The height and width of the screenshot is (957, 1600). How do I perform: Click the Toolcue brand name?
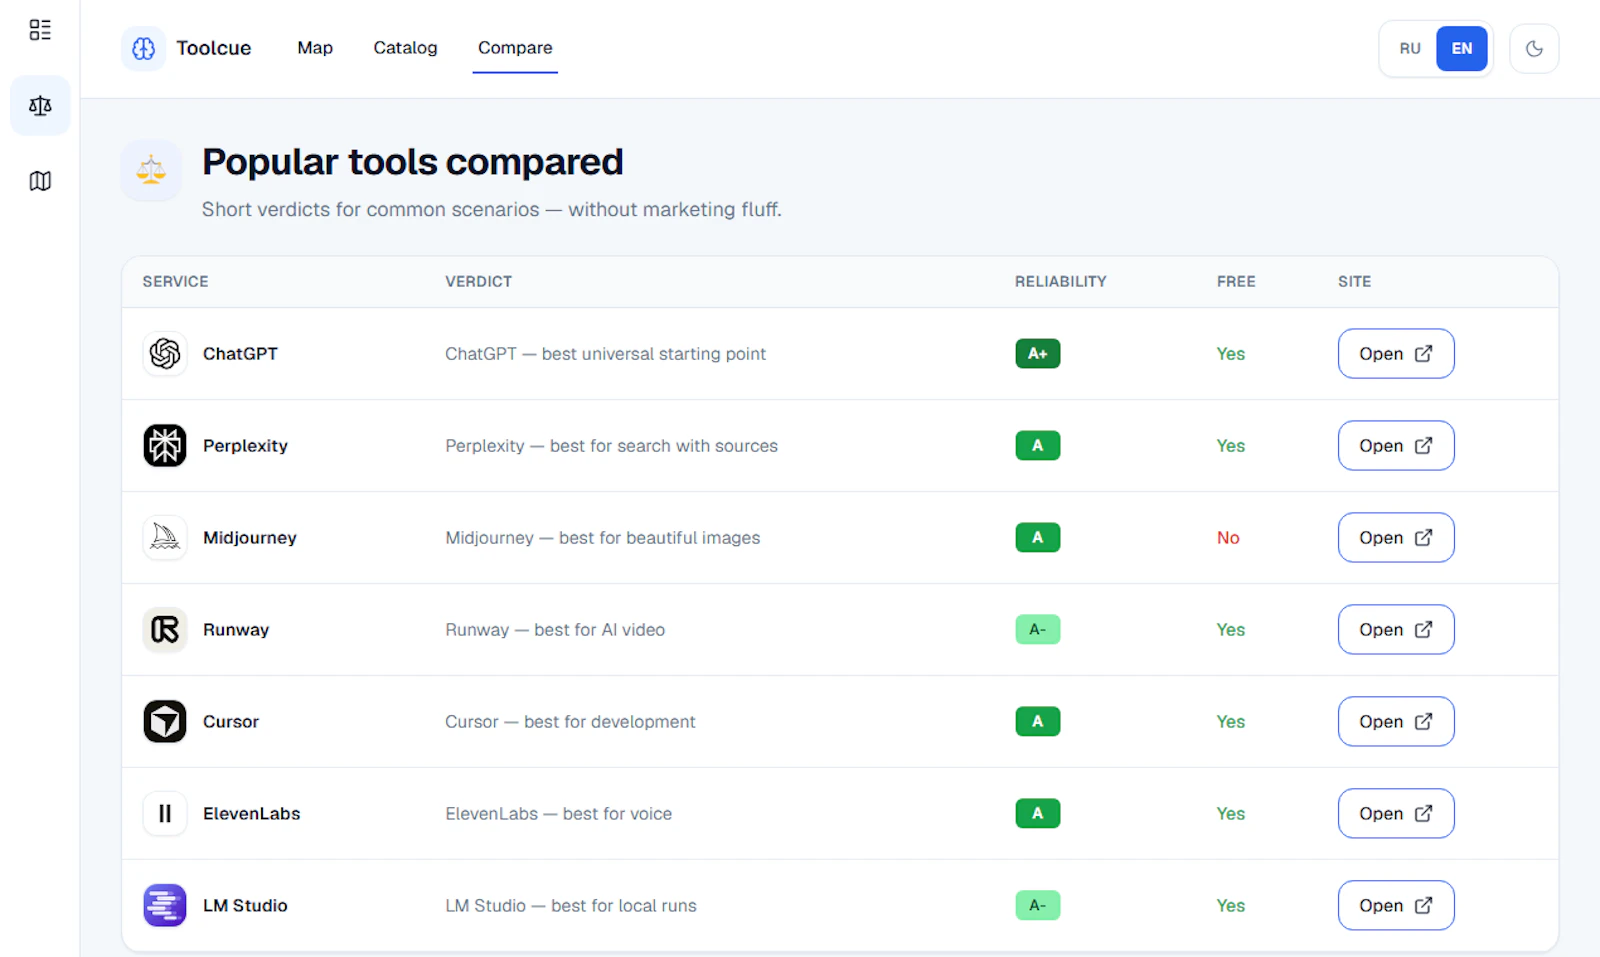coord(214,48)
